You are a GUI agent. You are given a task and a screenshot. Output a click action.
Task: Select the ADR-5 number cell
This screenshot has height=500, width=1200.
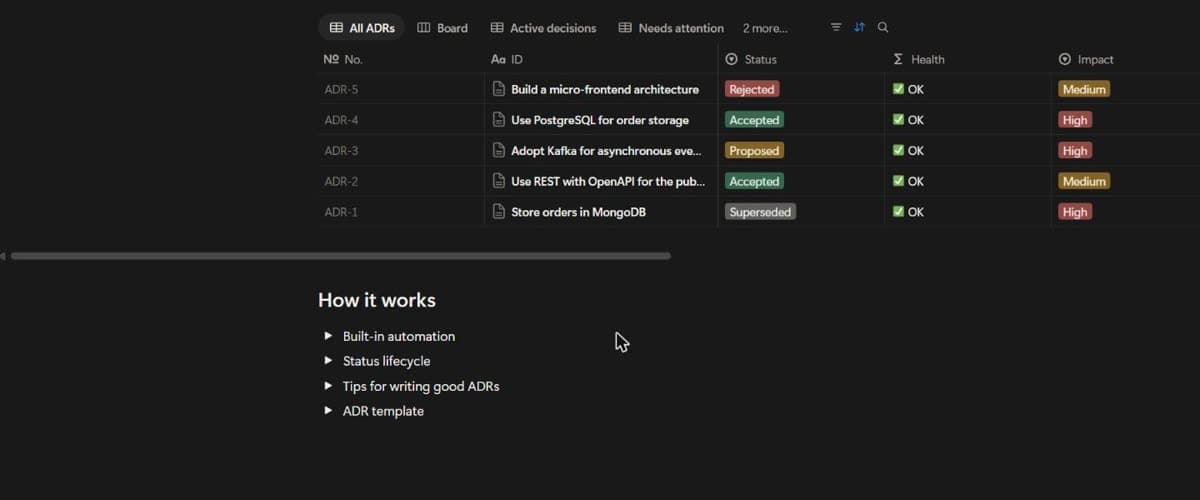401,89
